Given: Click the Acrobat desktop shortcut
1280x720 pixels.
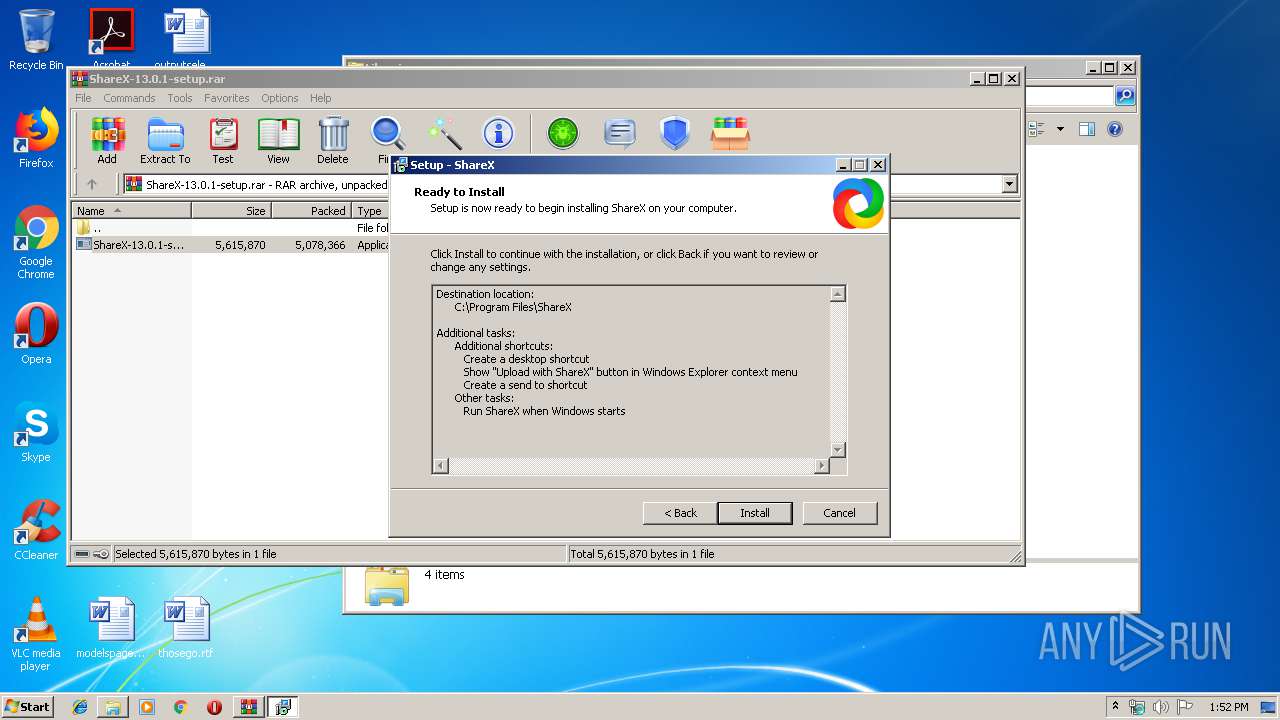Looking at the screenshot, I should tap(111, 40).
